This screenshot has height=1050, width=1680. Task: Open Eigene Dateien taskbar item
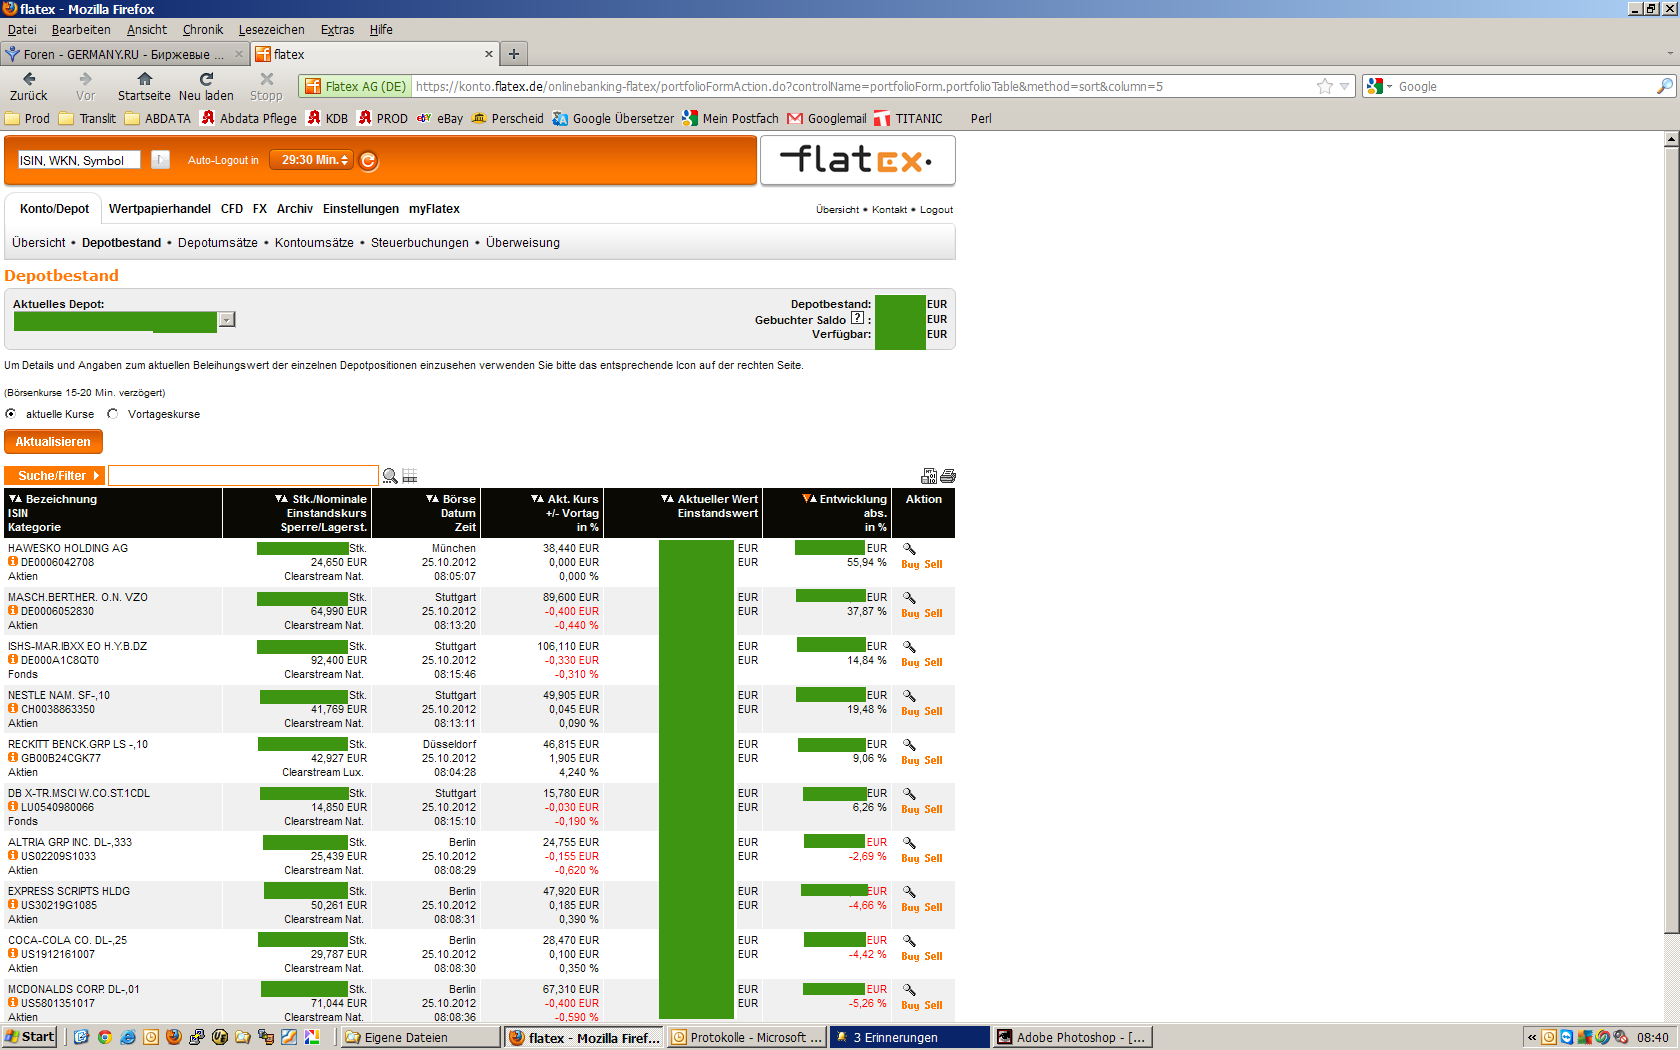click(421, 1037)
